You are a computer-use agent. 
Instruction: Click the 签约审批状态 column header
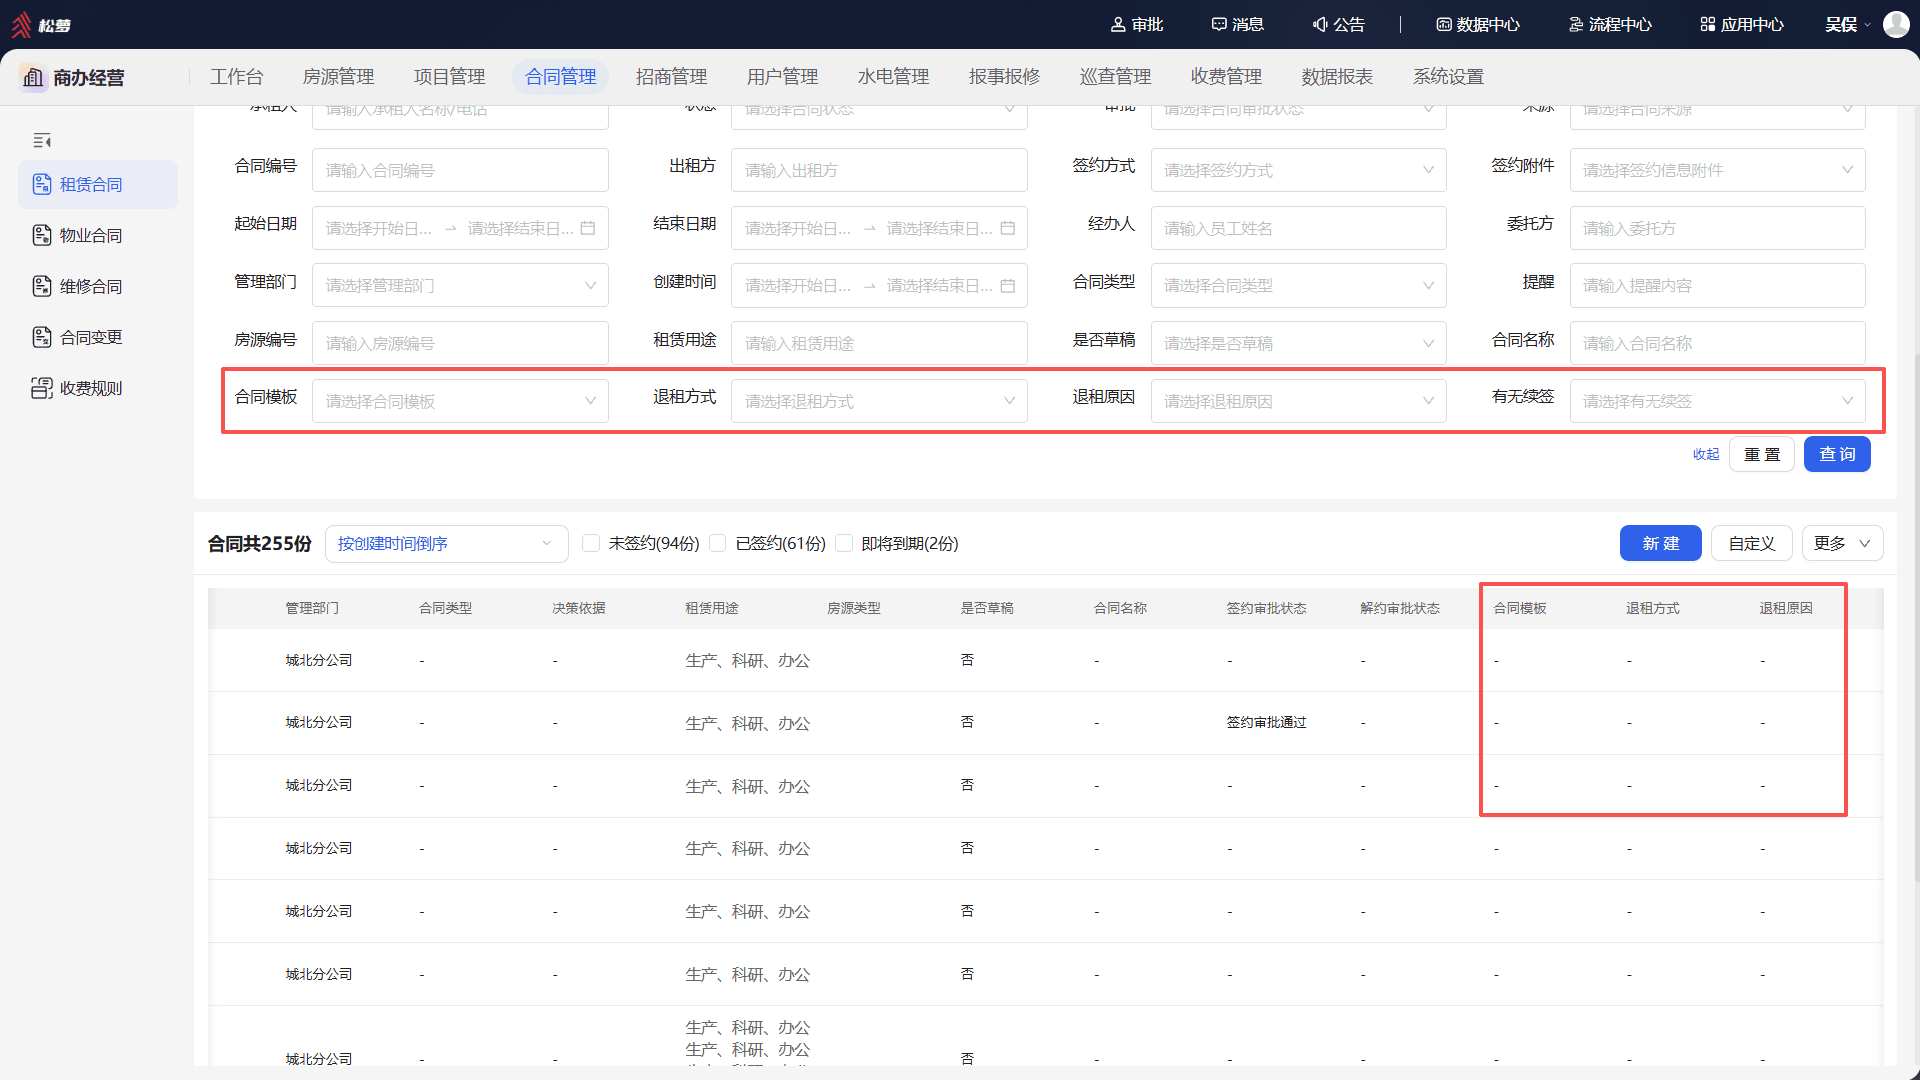click(x=1266, y=608)
